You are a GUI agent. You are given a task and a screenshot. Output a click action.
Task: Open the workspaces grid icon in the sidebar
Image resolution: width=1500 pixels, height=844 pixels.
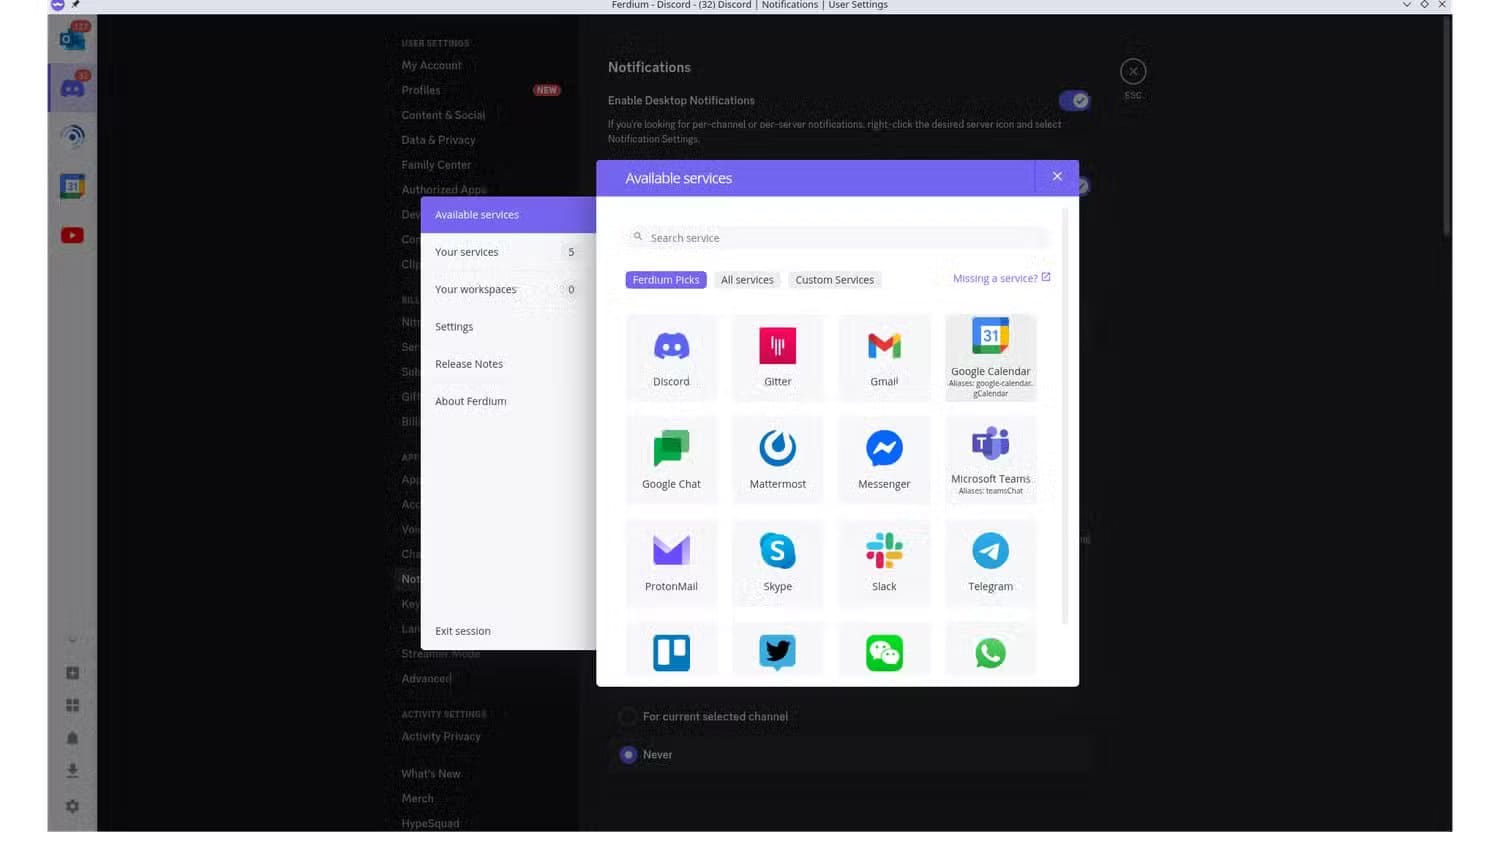[x=72, y=705]
